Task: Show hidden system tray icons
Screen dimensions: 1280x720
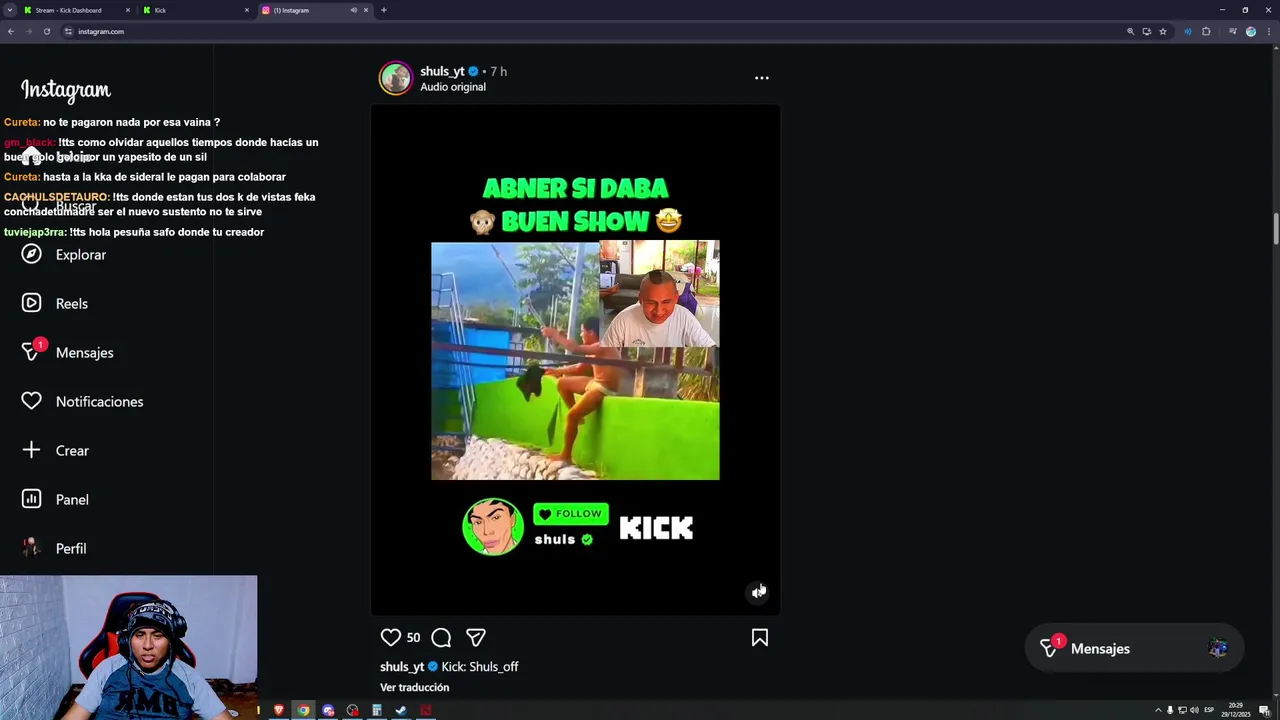Action: click(x=1158, y=710)
